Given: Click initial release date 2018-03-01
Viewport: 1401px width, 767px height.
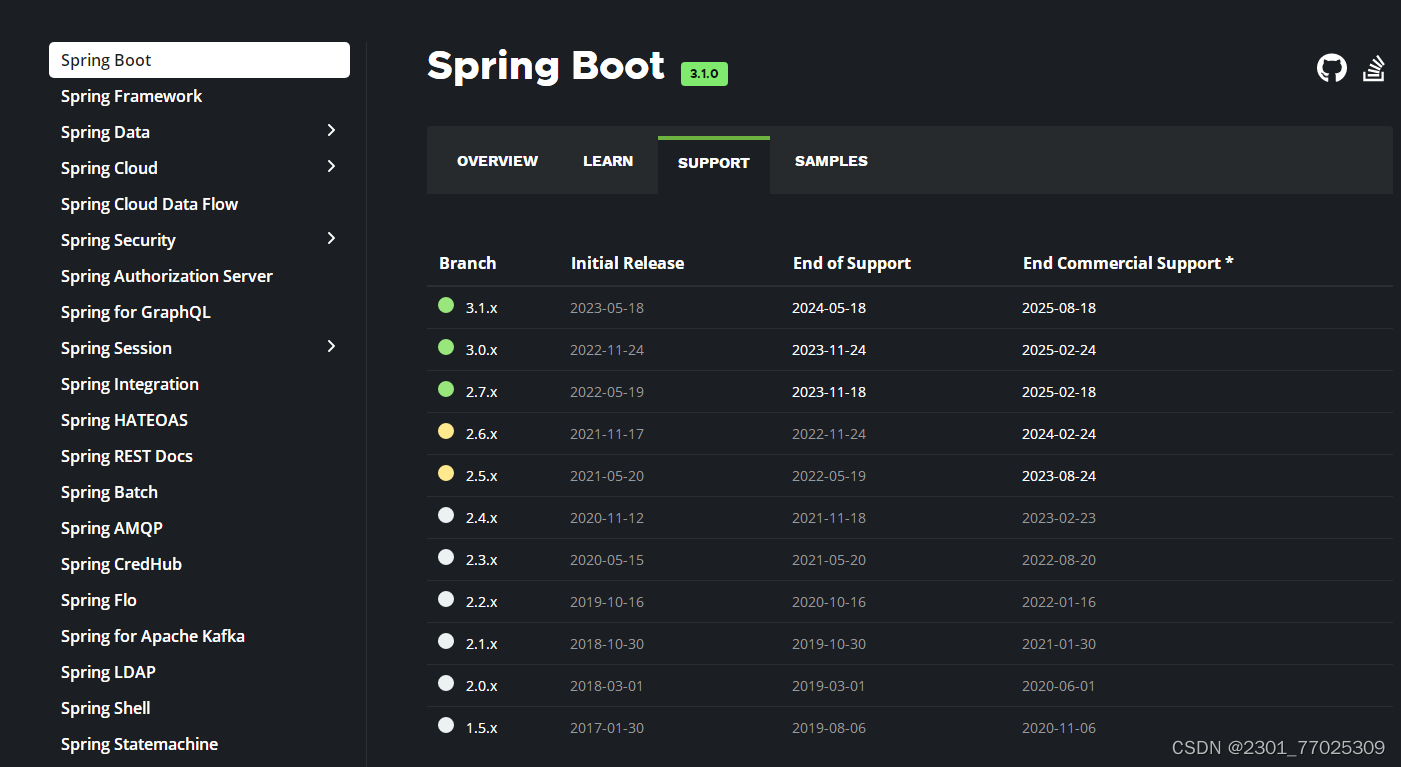Looking at the screenshot, I should click(x=607, y=686).
